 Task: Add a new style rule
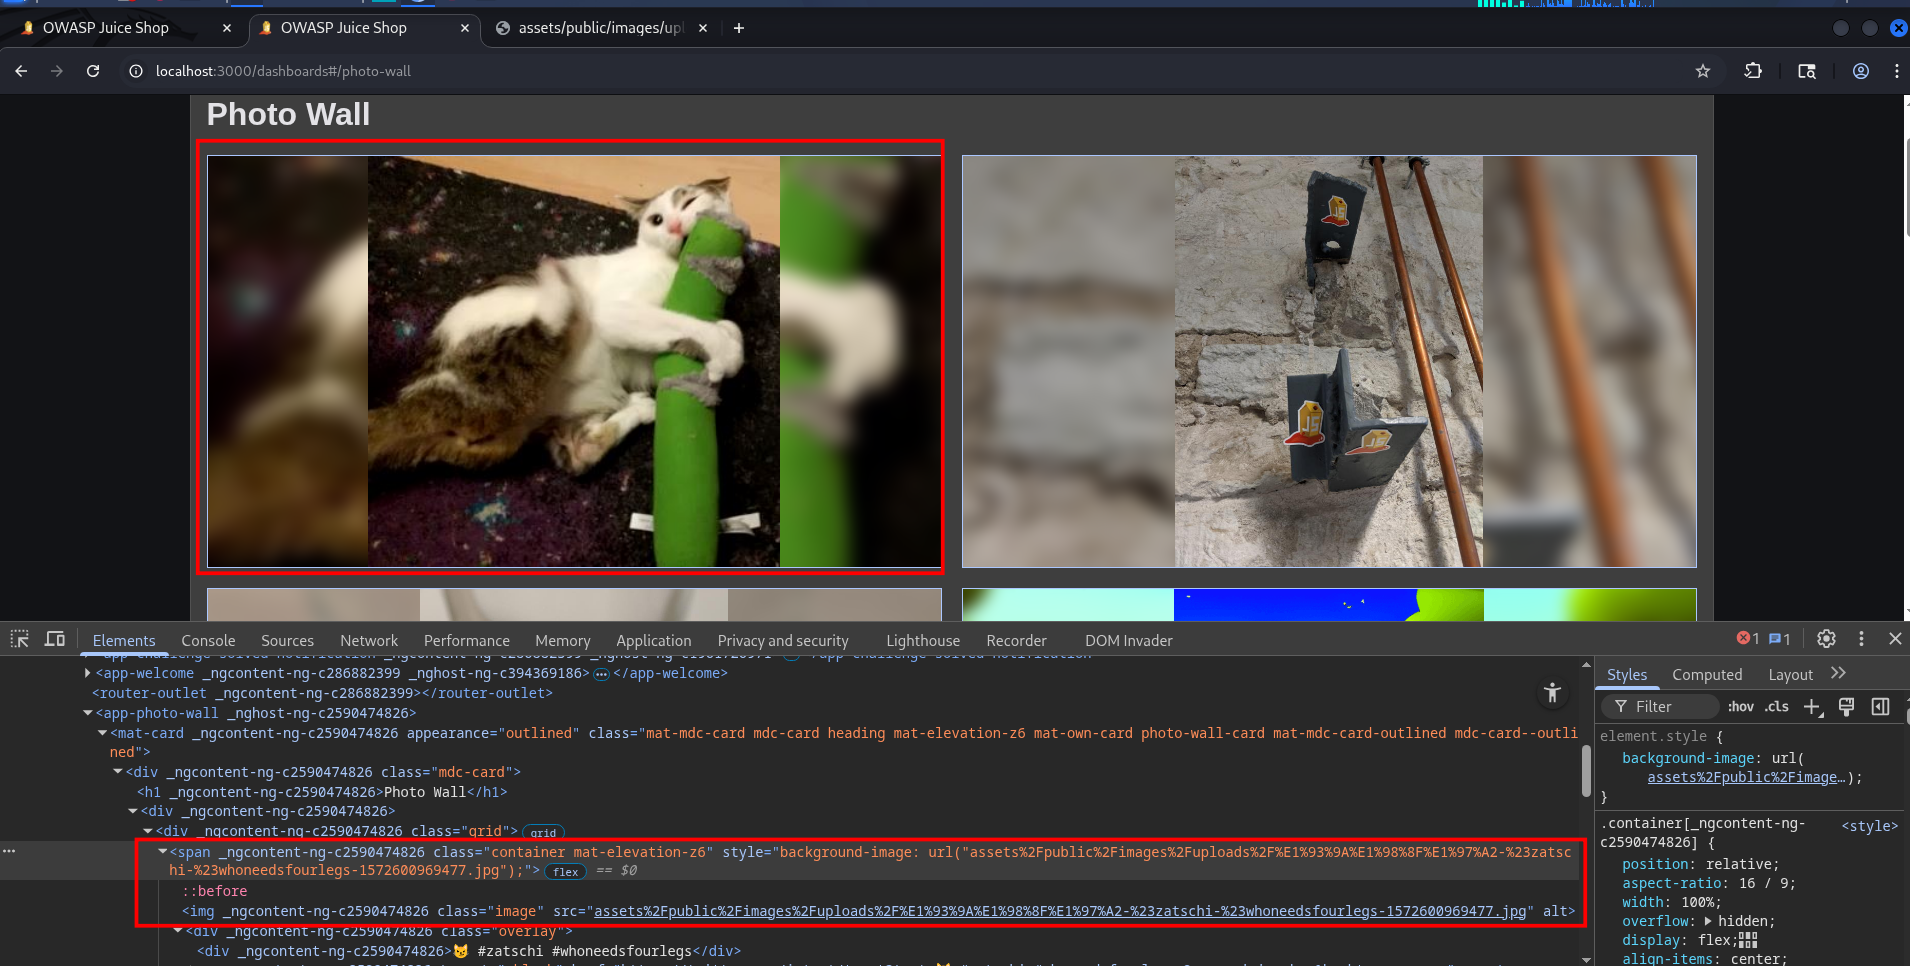click(x=1813, y=707)
